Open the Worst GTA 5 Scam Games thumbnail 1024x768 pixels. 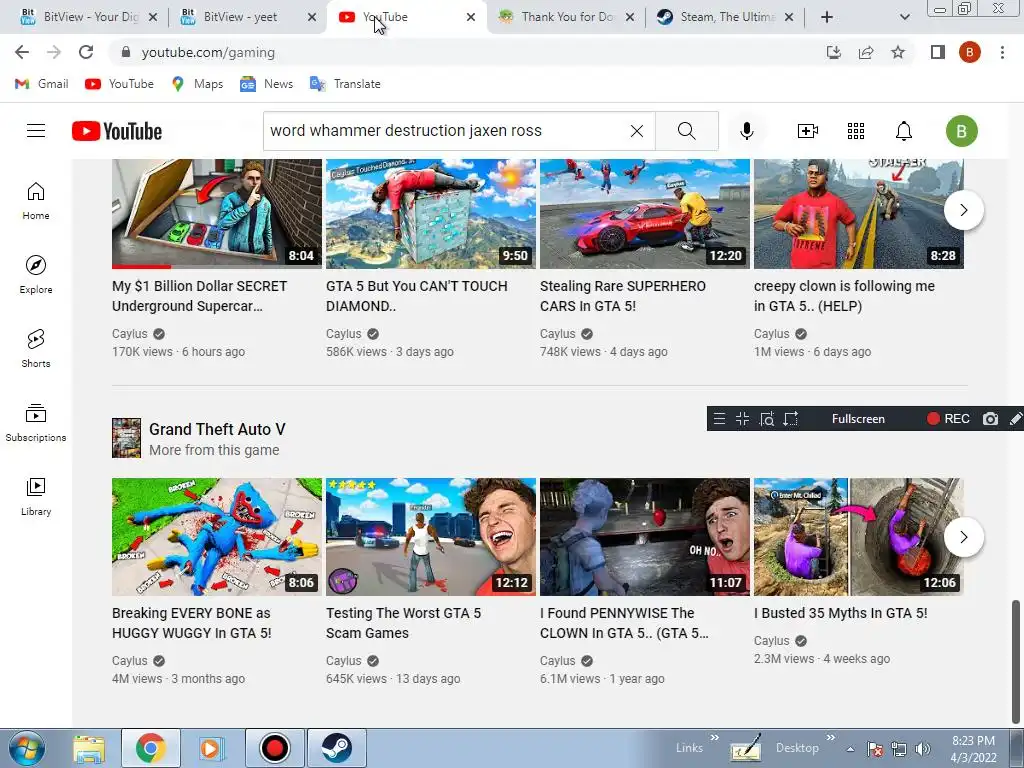pyautogui.click(x=431, y=537)
